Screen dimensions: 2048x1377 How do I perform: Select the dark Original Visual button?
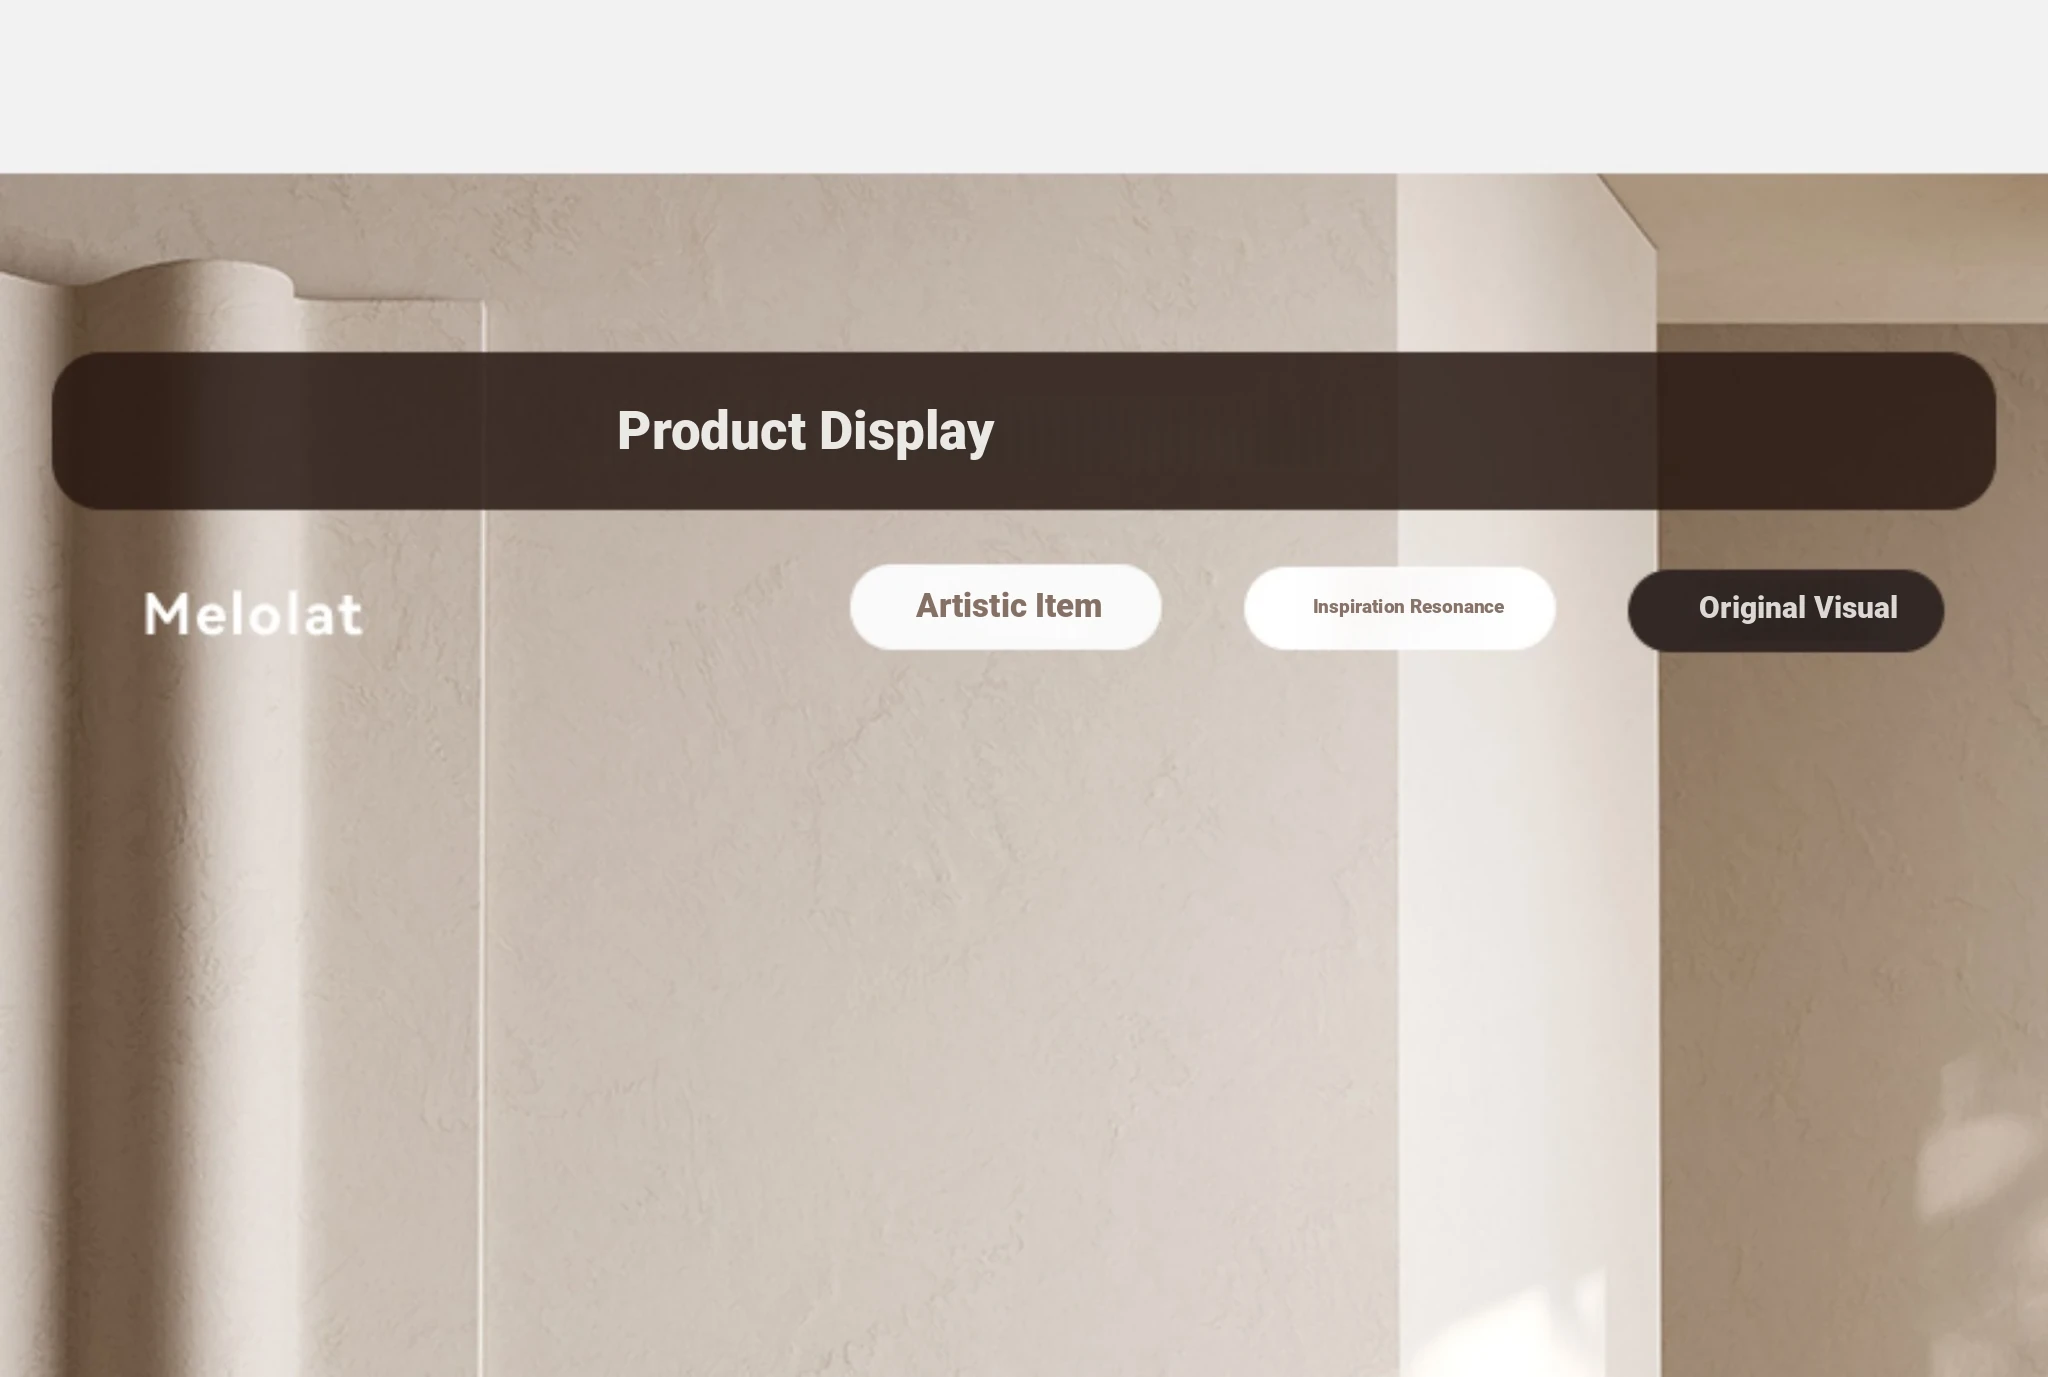coord(1785,610)
